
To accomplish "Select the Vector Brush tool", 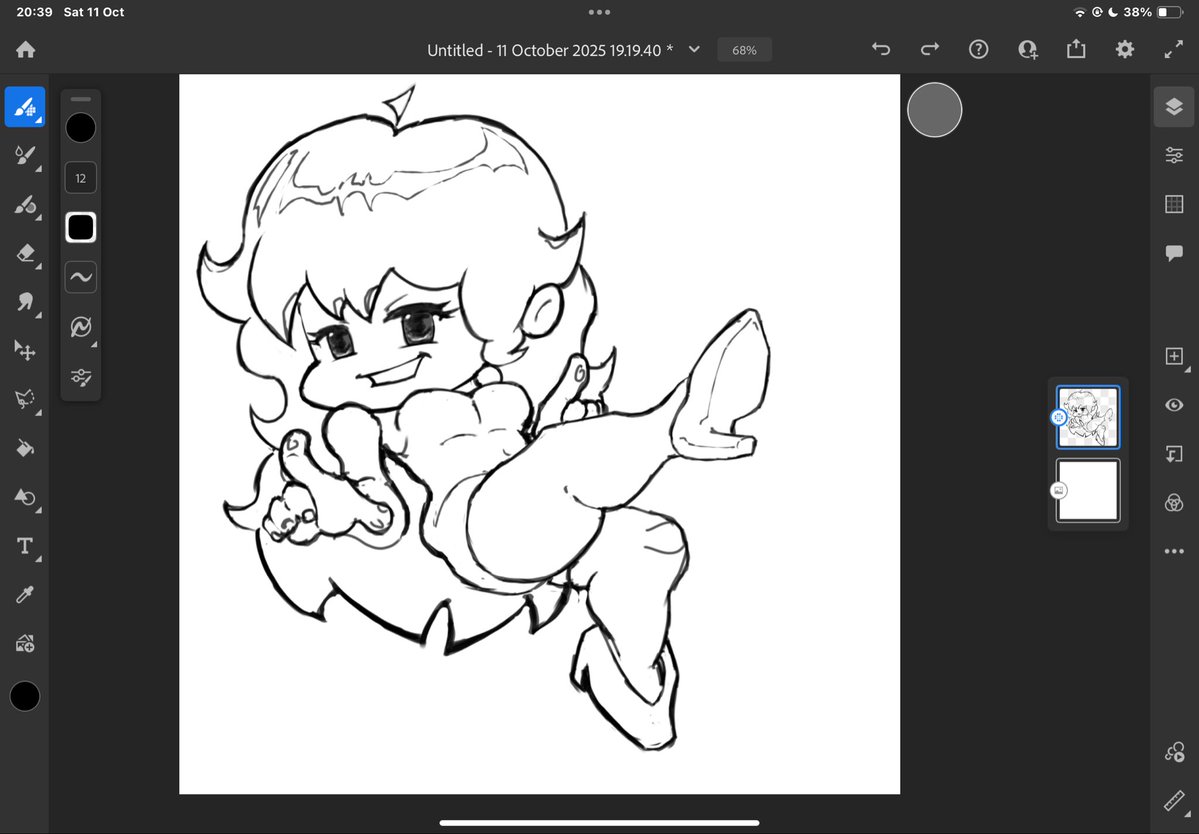I will click(x=25, y=205).
